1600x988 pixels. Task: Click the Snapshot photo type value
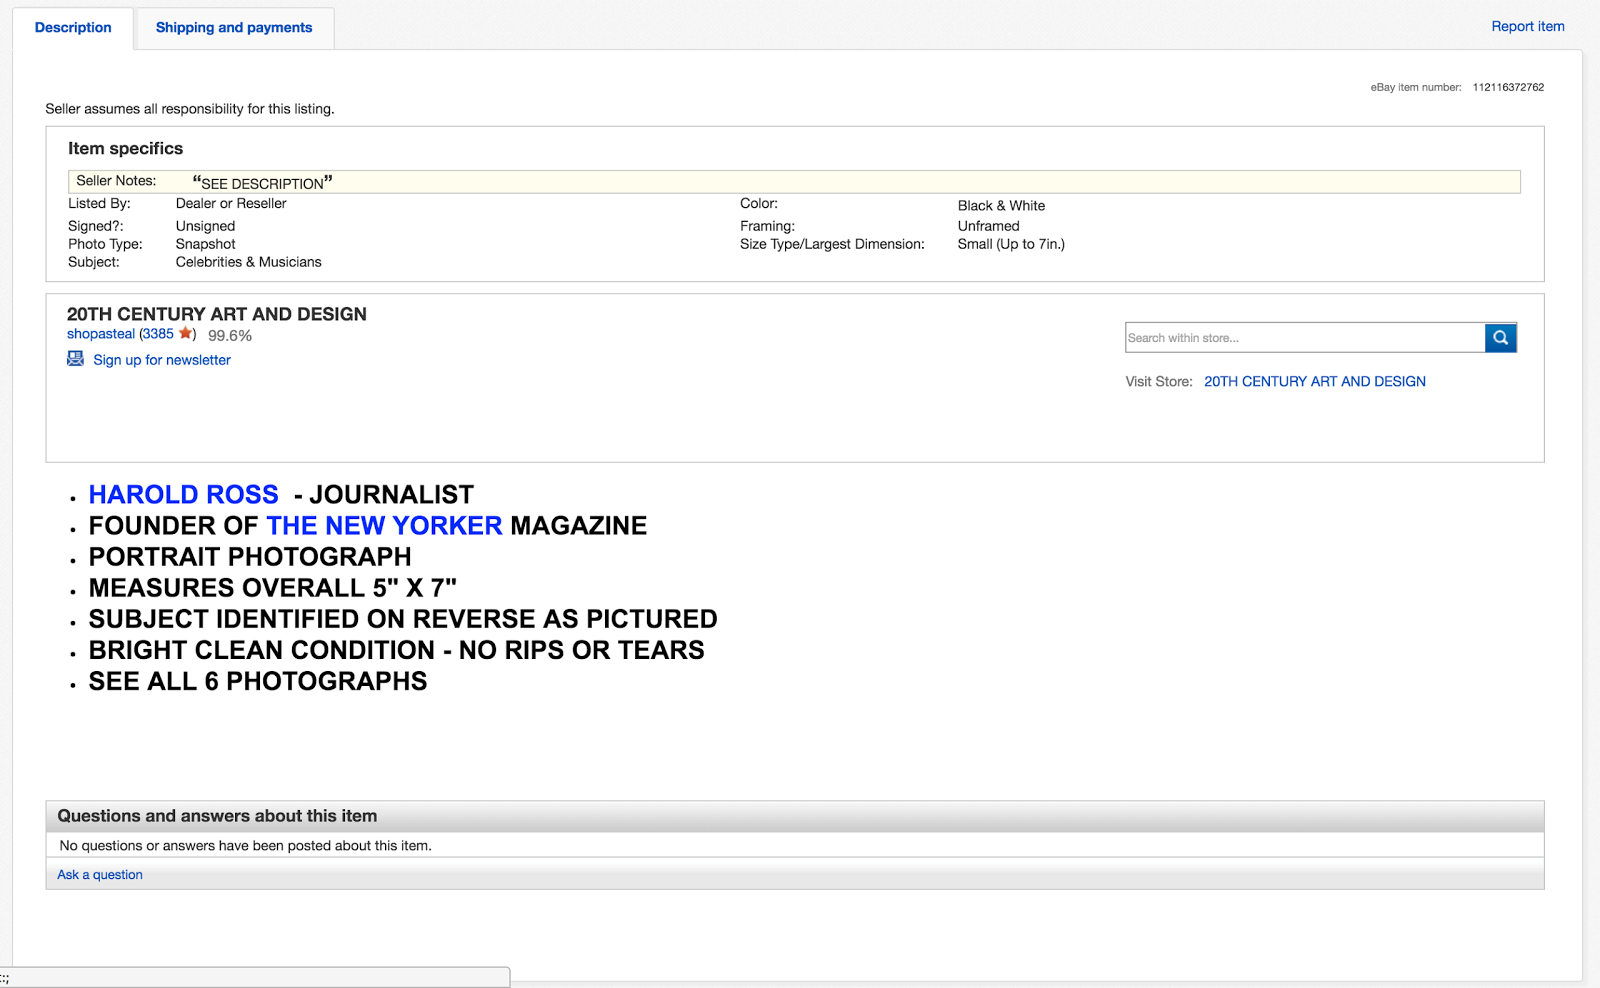point(206,245)
